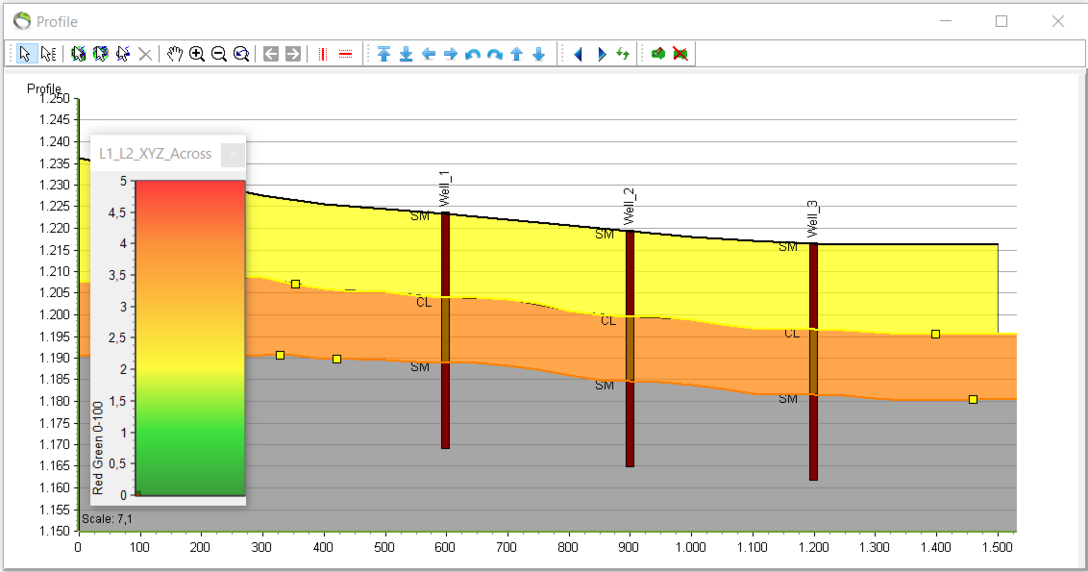Select the Well_1 borehole label
1088x572 pixels.
(445, 188)
